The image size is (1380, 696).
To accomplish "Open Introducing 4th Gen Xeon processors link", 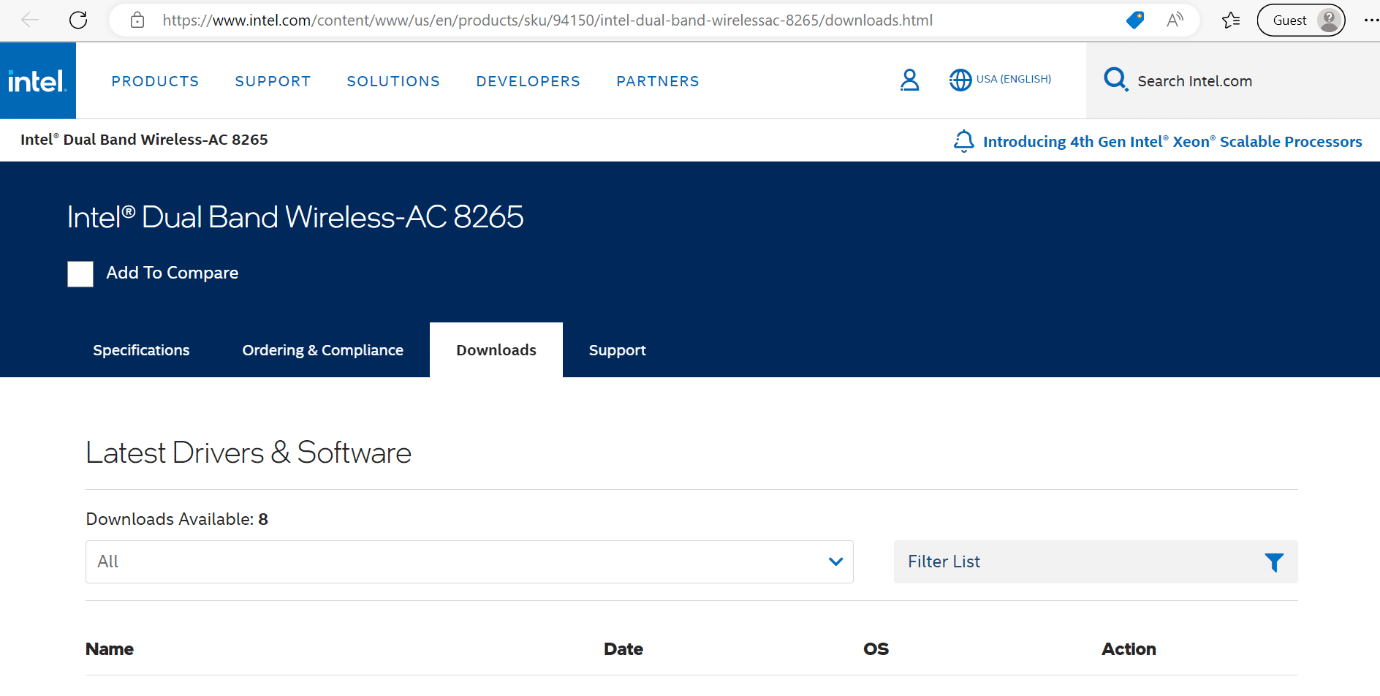I will pos(1172,142).
